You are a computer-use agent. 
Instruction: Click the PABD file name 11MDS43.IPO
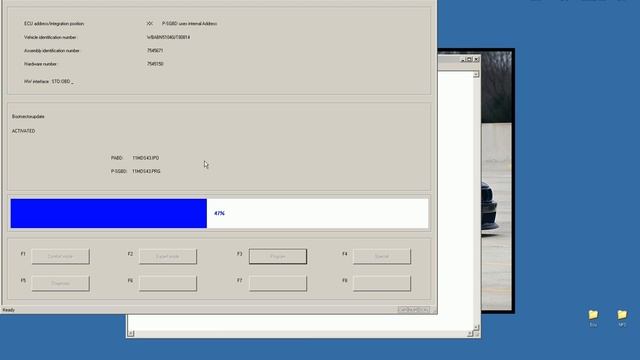point(146,158)
